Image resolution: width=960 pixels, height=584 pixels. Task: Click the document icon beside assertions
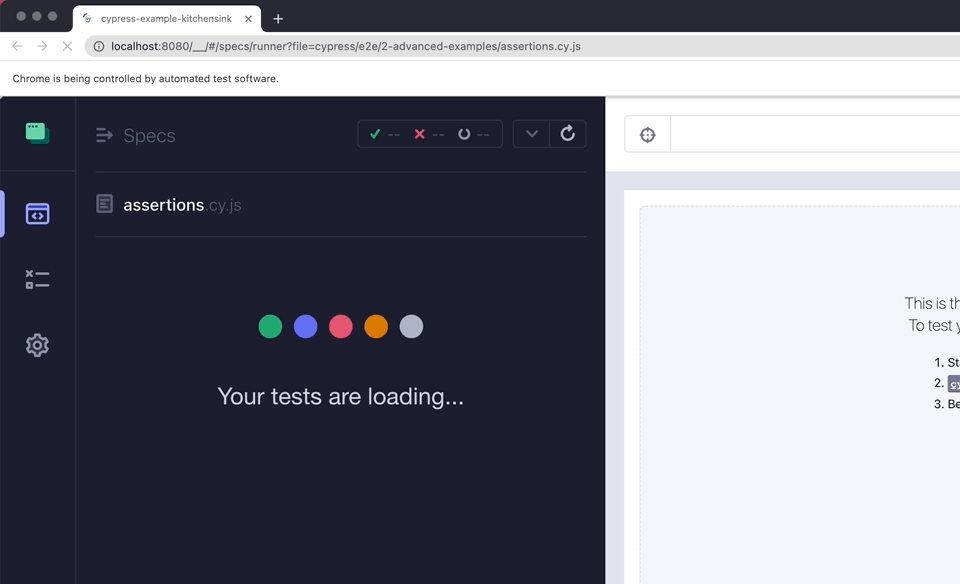105,204
